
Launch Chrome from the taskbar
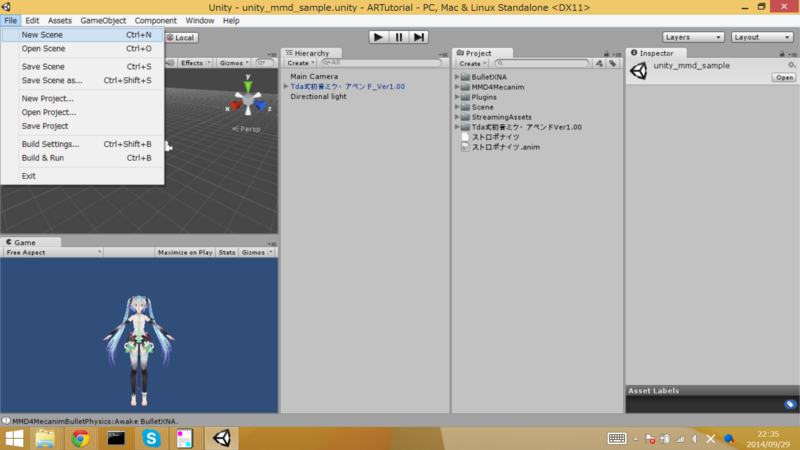tap(80, 438)
